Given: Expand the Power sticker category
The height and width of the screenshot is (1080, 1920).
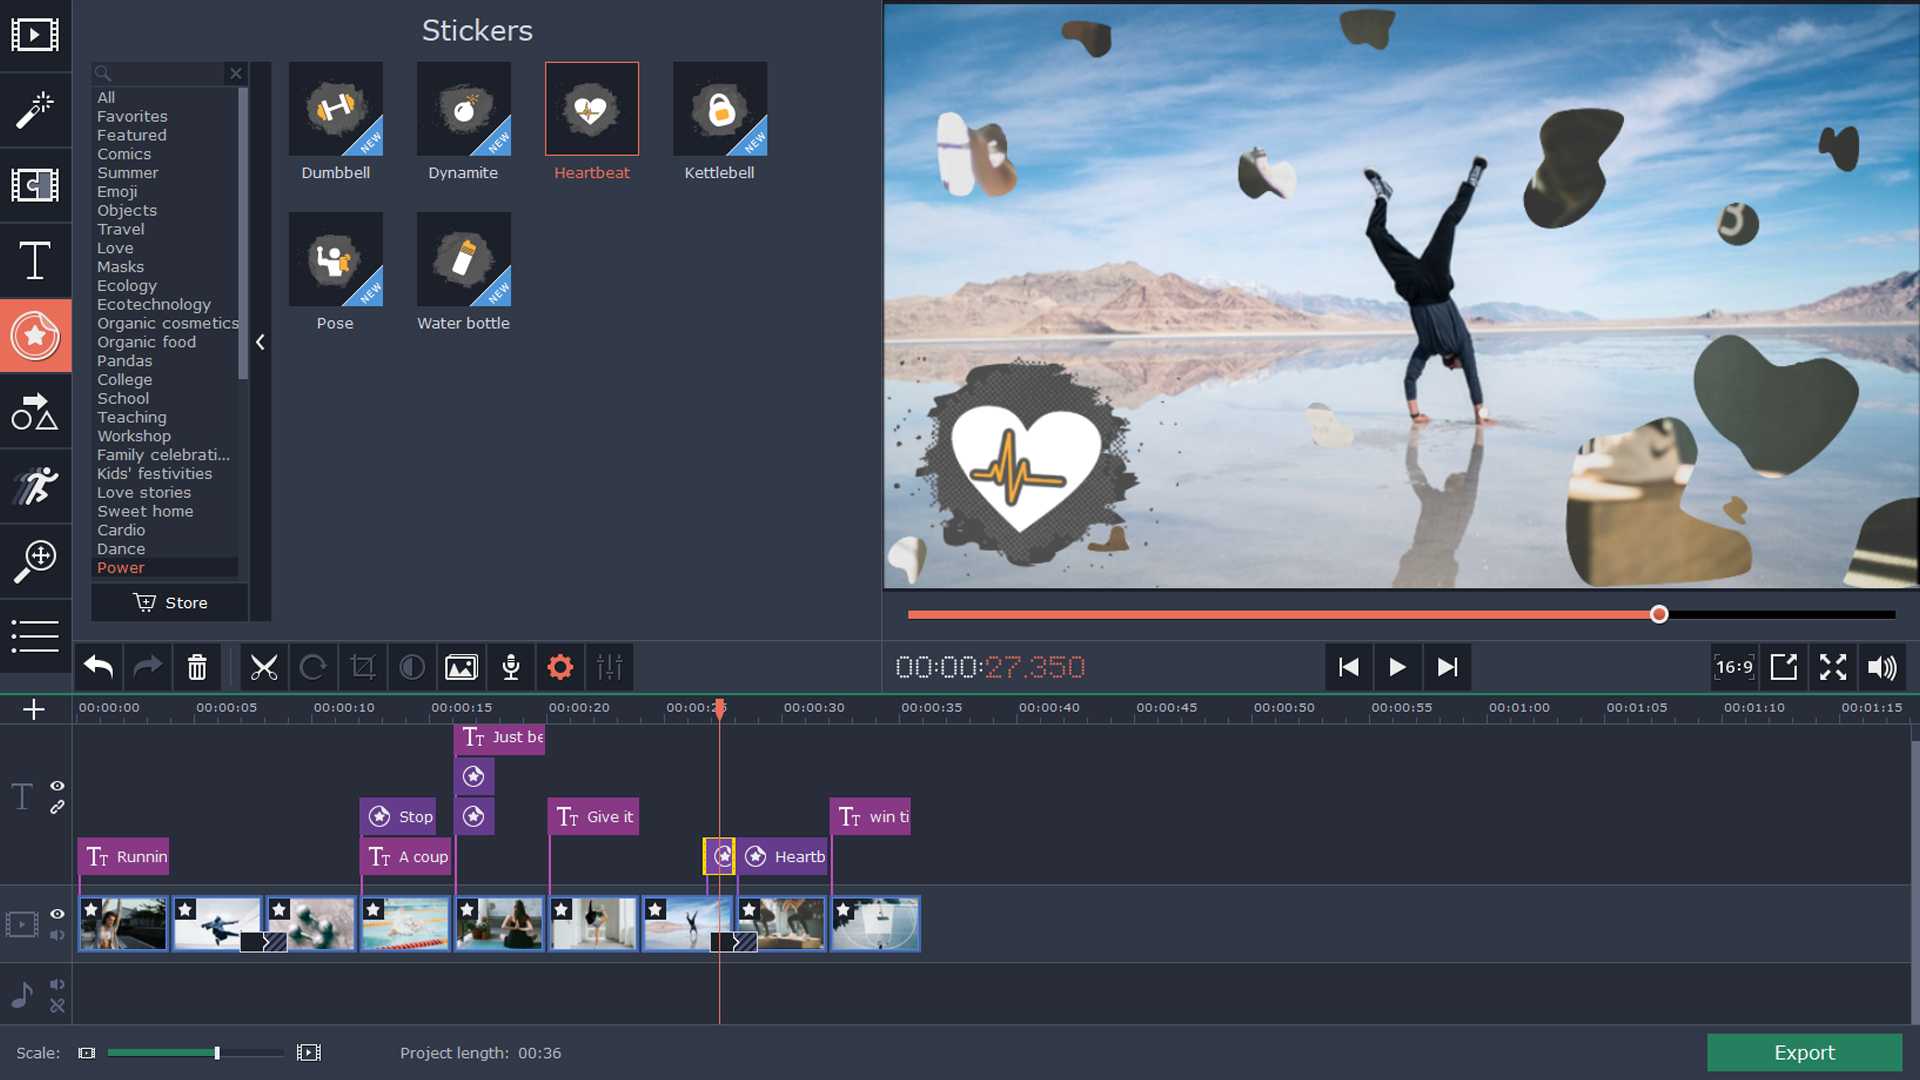Looking at the screenshot, I should click(x=120, y=567).
